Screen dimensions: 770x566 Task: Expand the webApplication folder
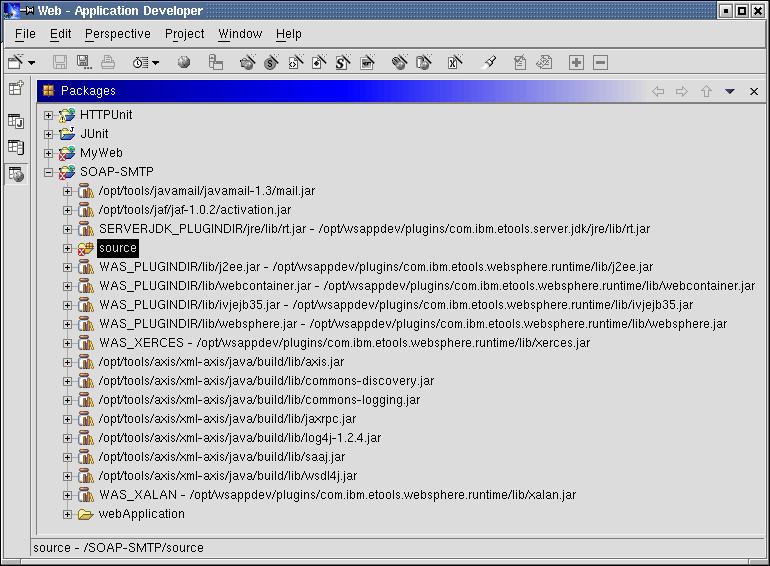tap(67, 514)
